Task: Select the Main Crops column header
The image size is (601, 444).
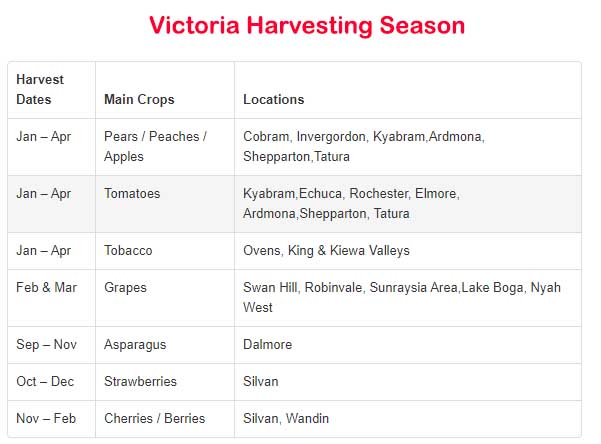Action: (x=165, y=90)
